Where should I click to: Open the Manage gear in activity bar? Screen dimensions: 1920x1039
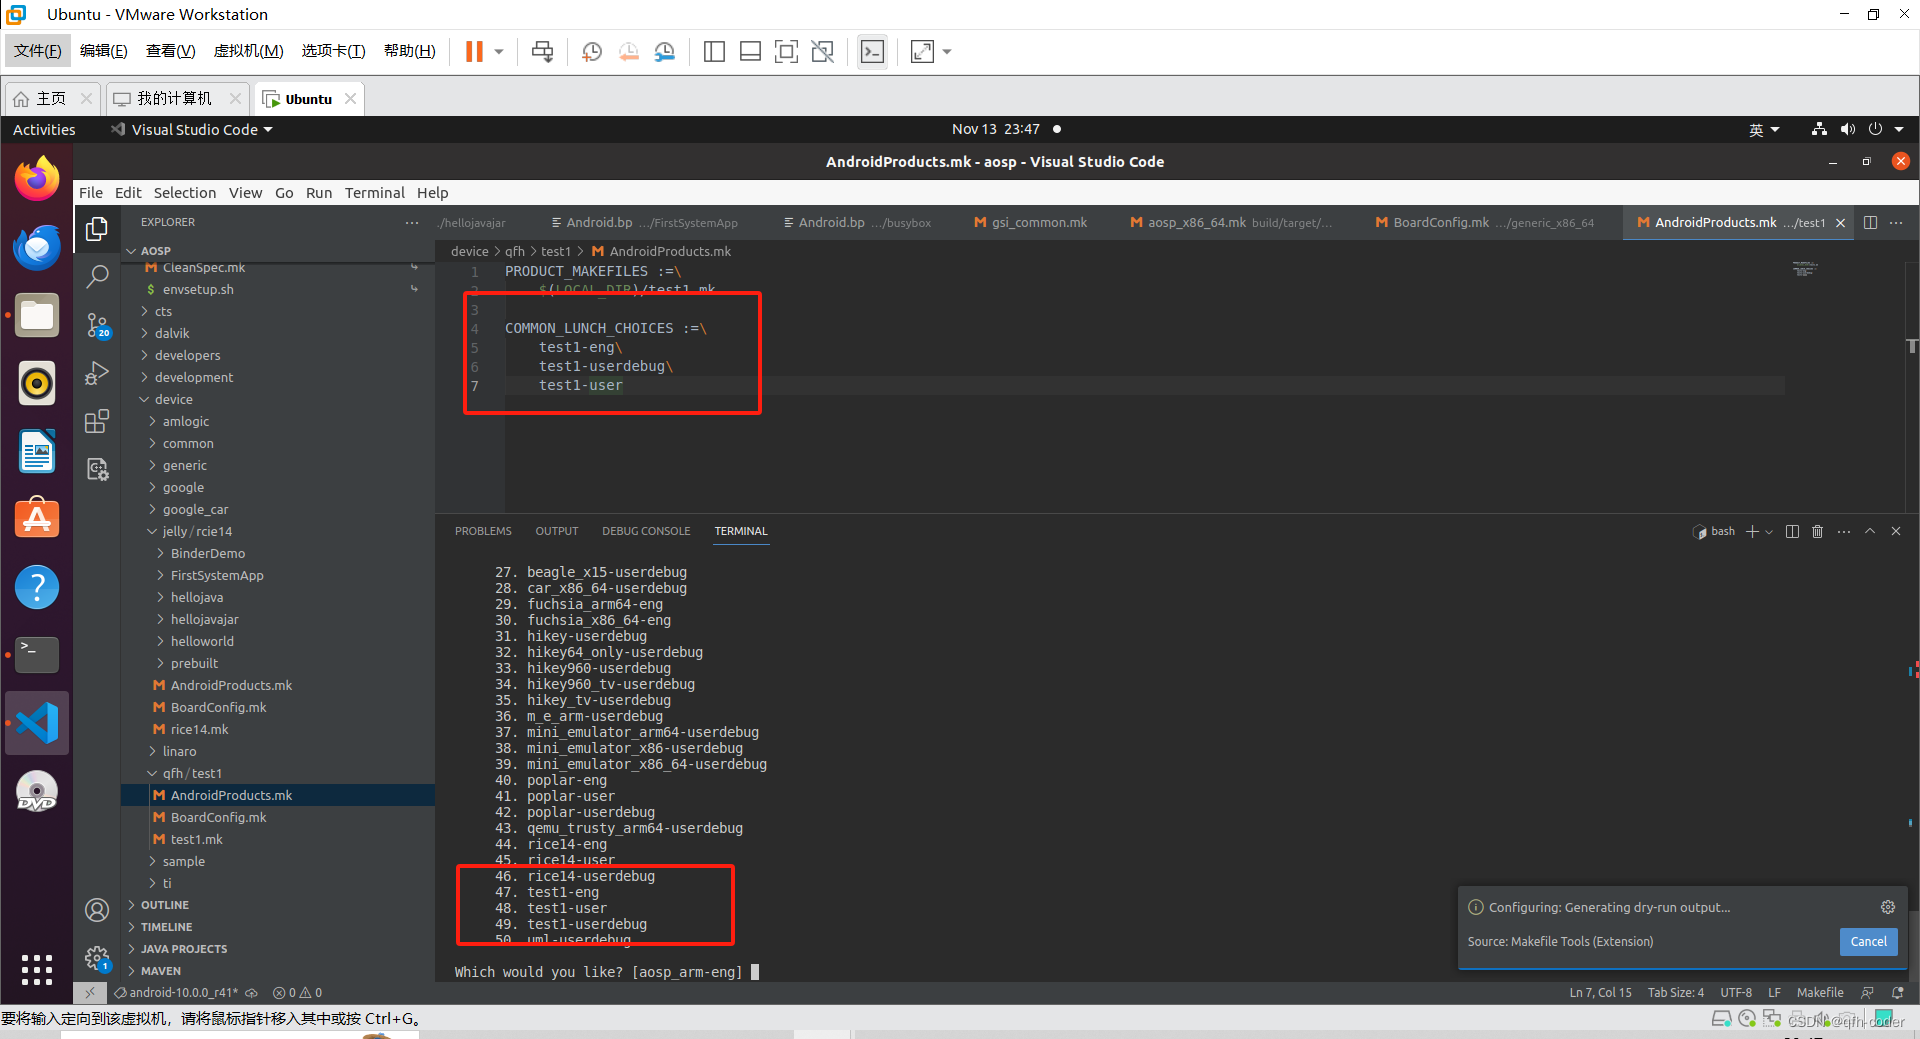coord(97,958)
